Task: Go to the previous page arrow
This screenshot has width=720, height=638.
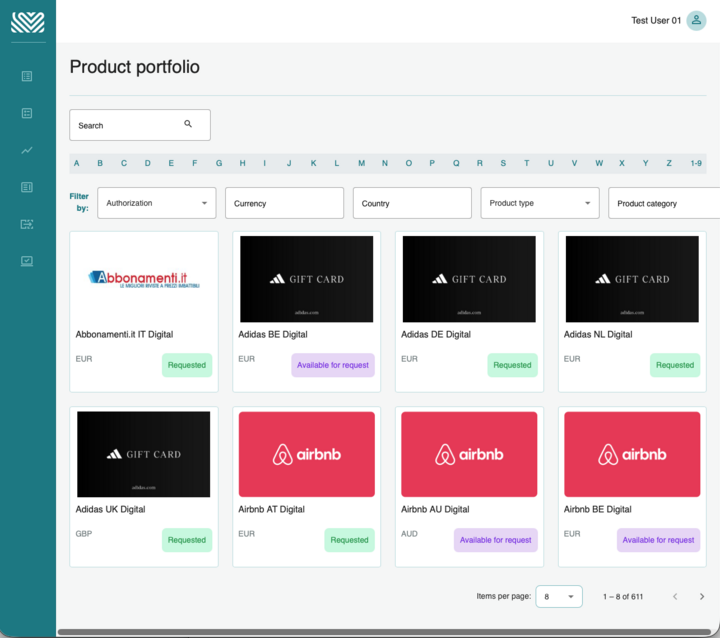Action: click(675, 596)
